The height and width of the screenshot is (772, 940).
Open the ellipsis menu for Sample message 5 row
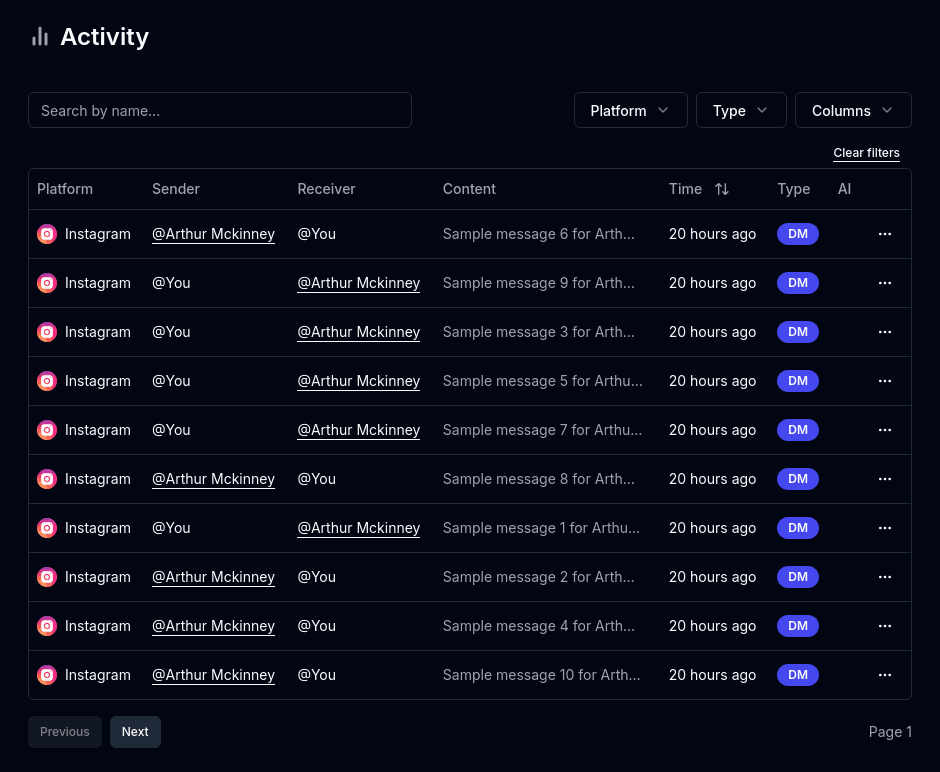point(885,381)
